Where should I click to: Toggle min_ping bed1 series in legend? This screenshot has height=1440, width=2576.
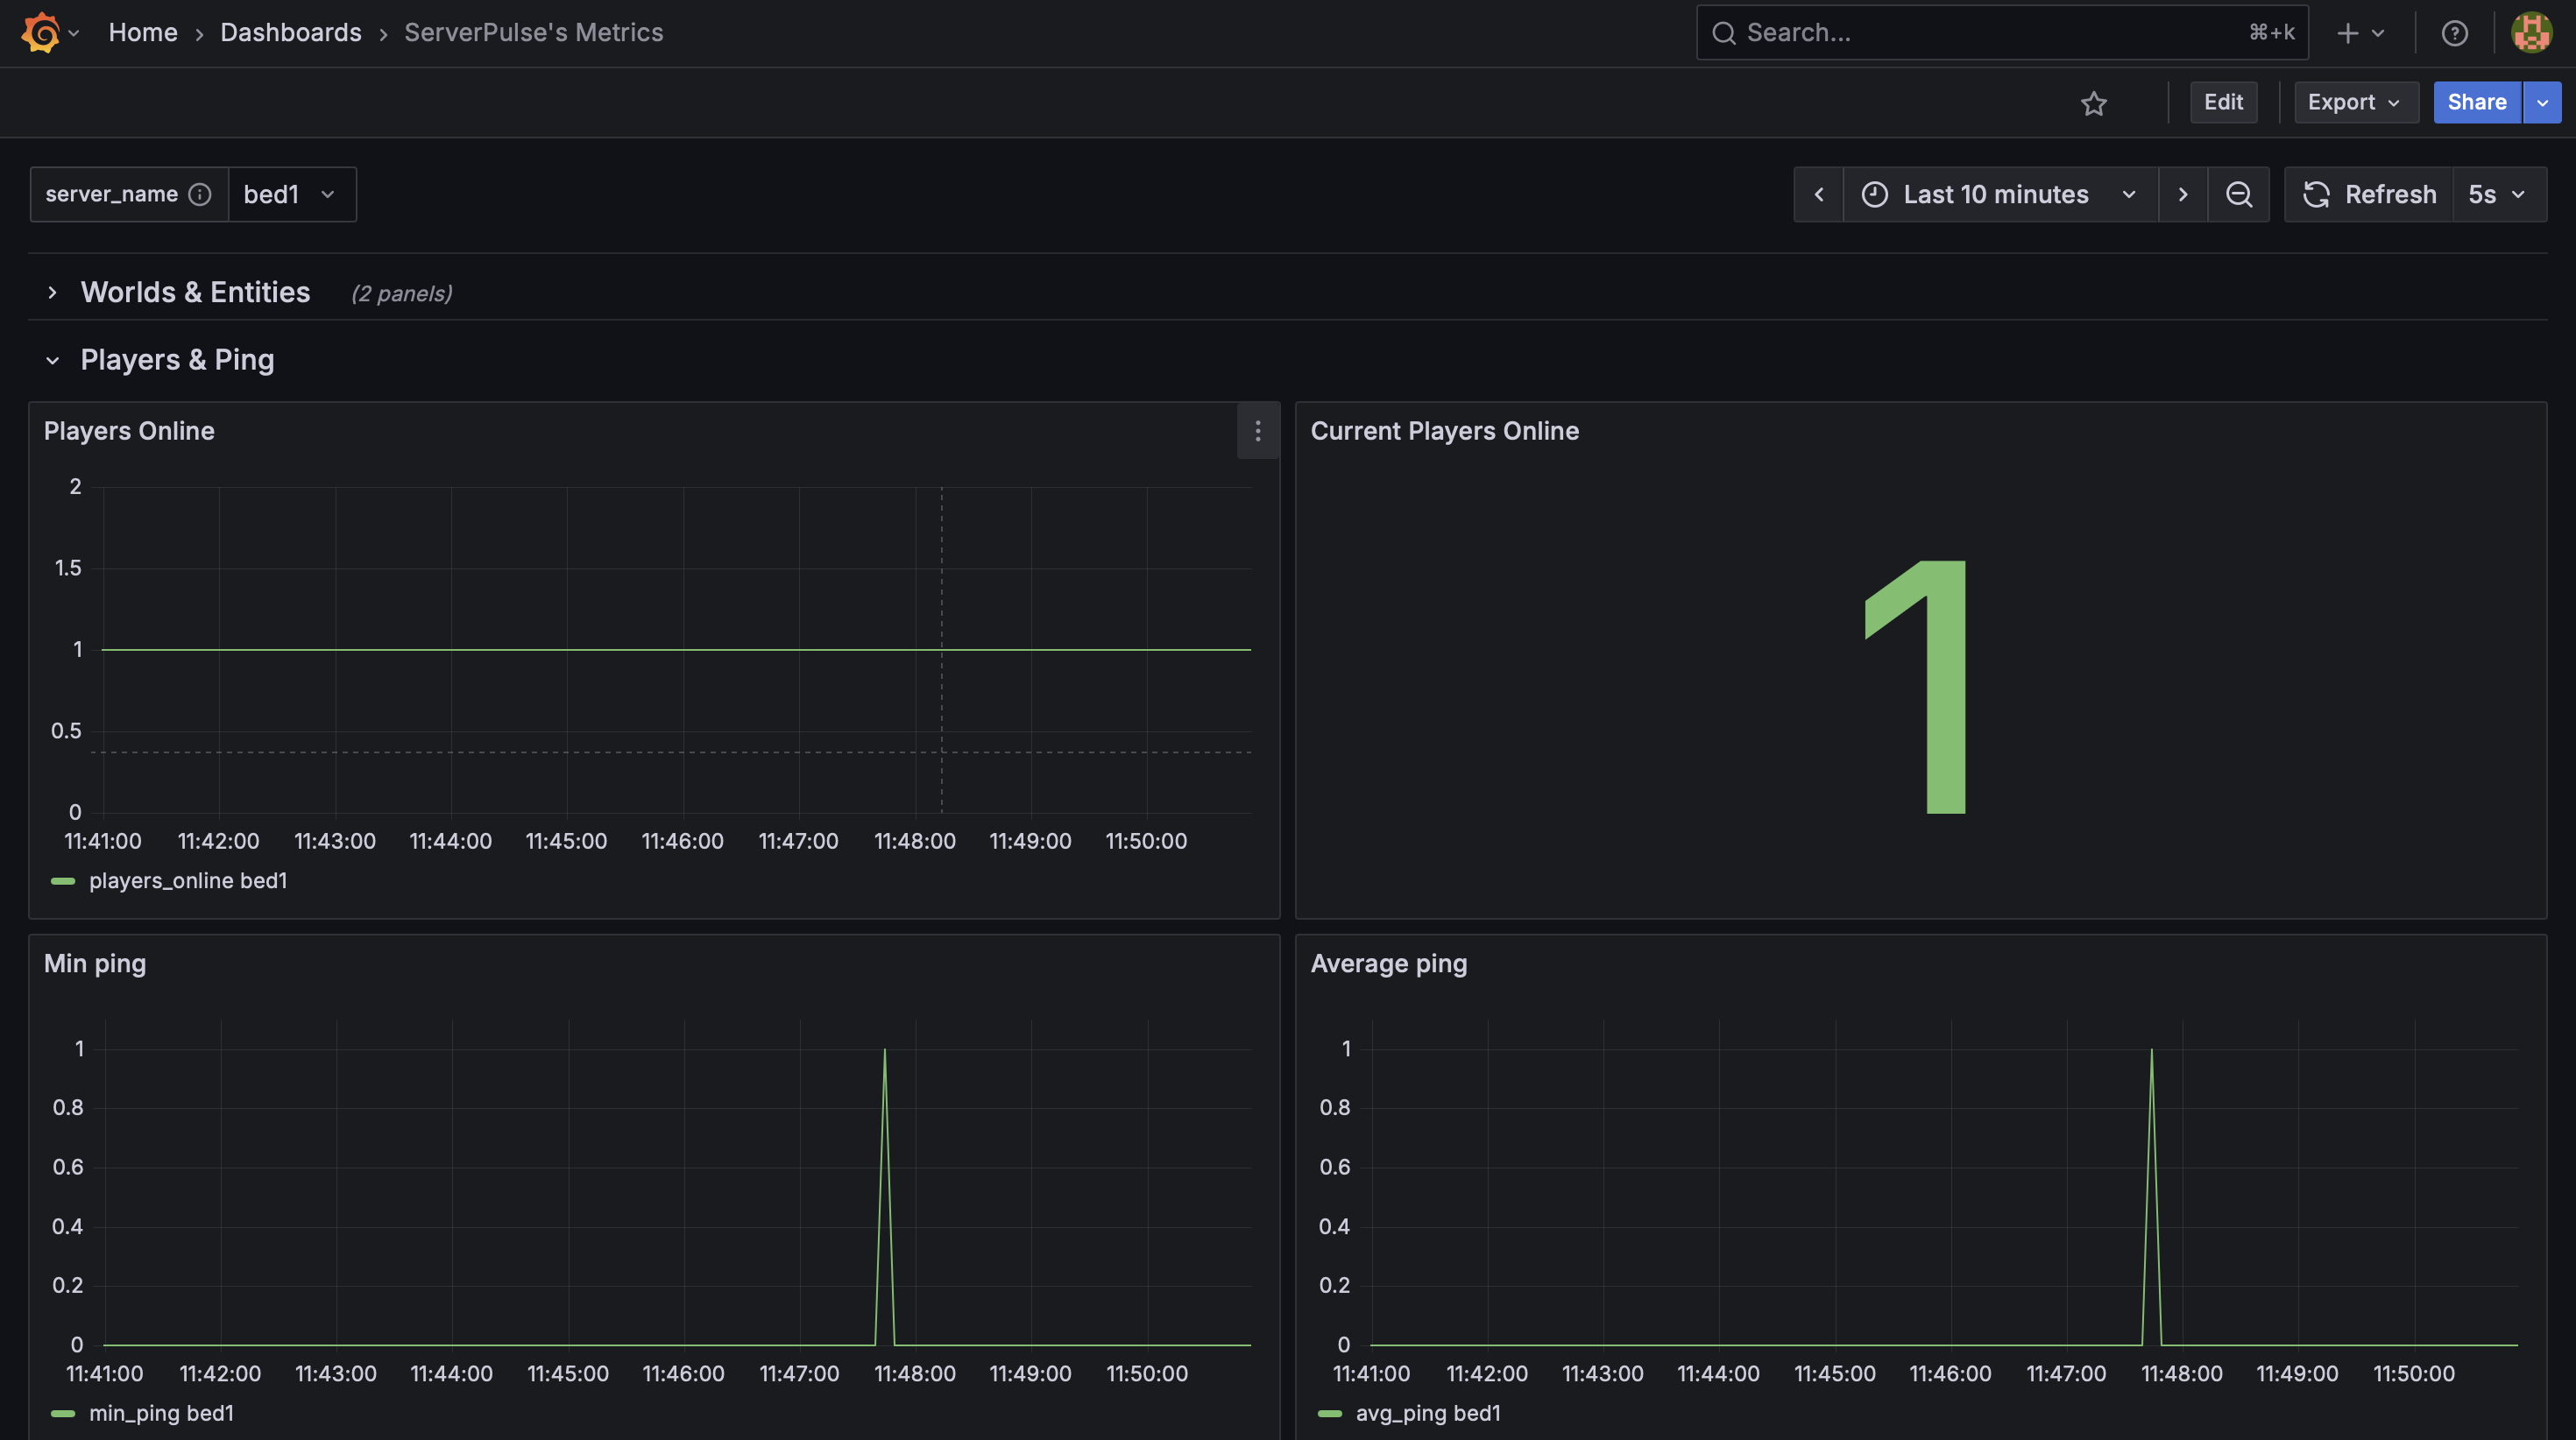point(160,1413)
